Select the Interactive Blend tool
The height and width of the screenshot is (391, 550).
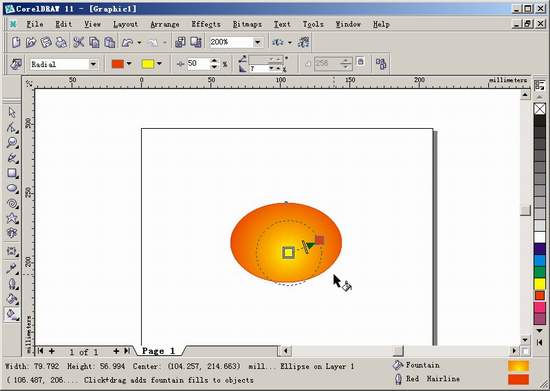click(x=12, y=251)
